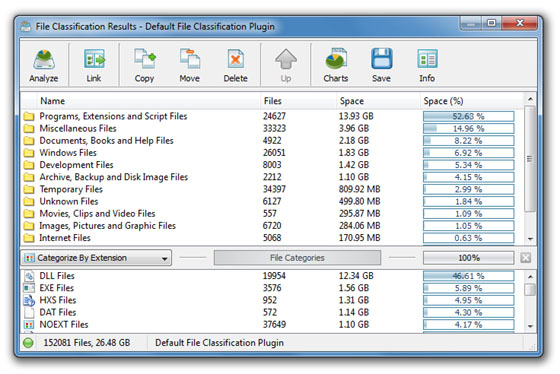Open the Categorize By Extension dropdown

pos(96,258)
